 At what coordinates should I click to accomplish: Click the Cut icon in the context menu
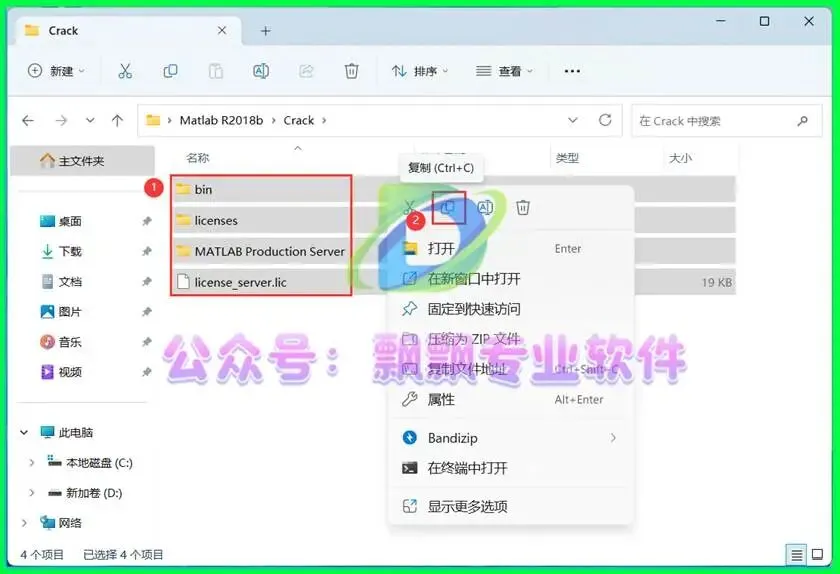[409, 207]
